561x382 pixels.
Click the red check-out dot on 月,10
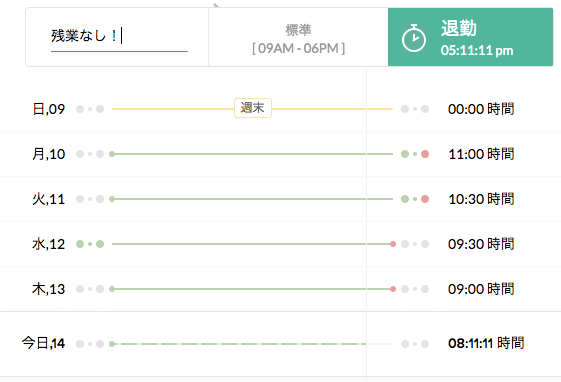click(425, 154)
